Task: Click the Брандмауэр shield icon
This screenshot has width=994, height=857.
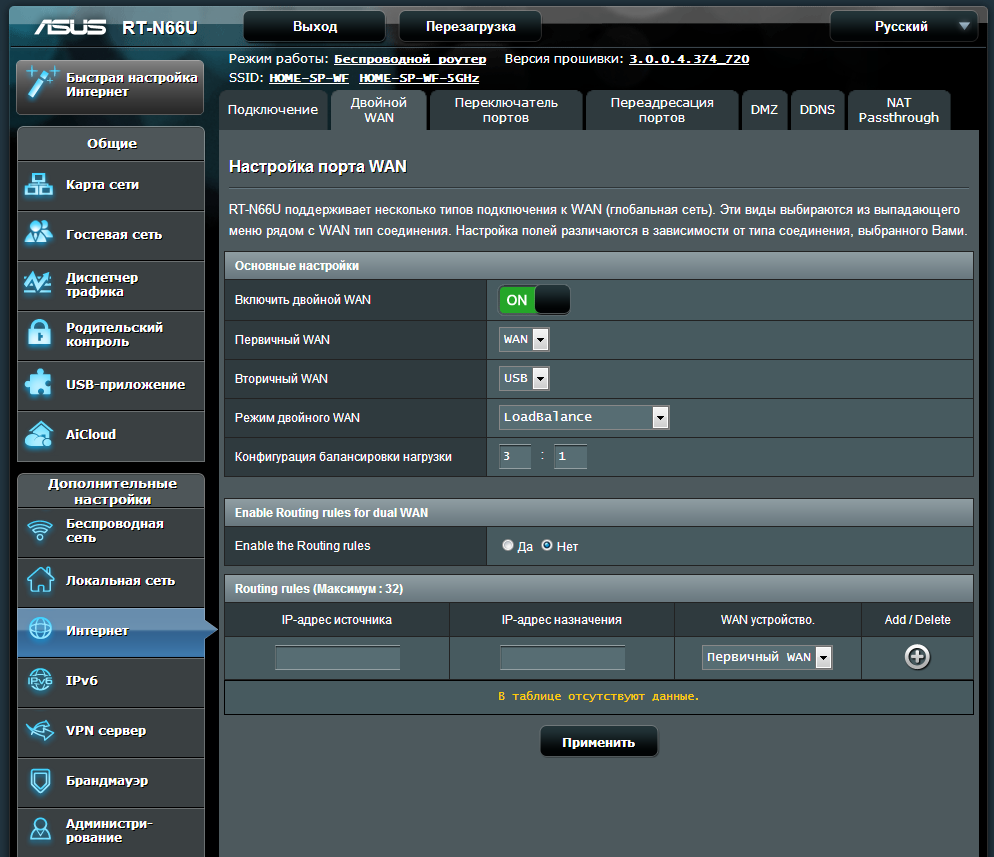Action: coord(41,781)
